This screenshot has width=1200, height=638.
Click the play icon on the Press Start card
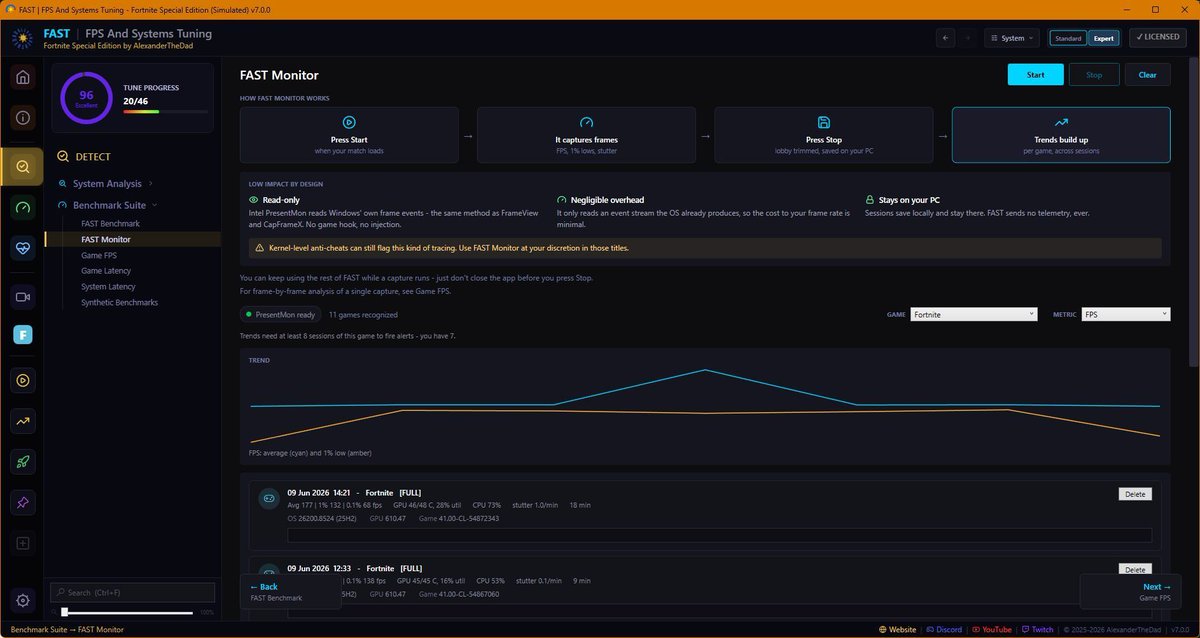[x=349, y=122]
